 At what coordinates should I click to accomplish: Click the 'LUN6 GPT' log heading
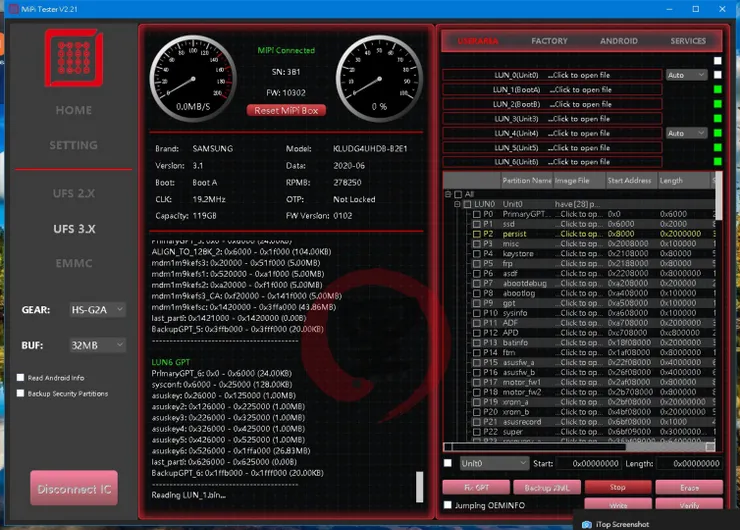pyautogui.click(x=171, y=362)
